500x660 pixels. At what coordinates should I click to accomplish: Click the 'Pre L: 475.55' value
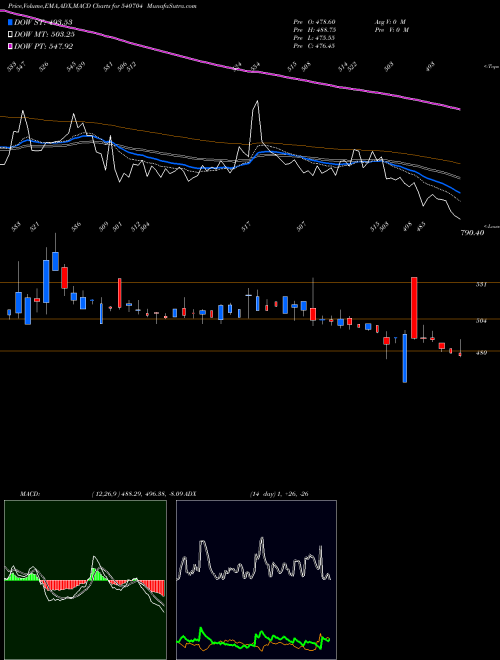(x=314, y=38)
